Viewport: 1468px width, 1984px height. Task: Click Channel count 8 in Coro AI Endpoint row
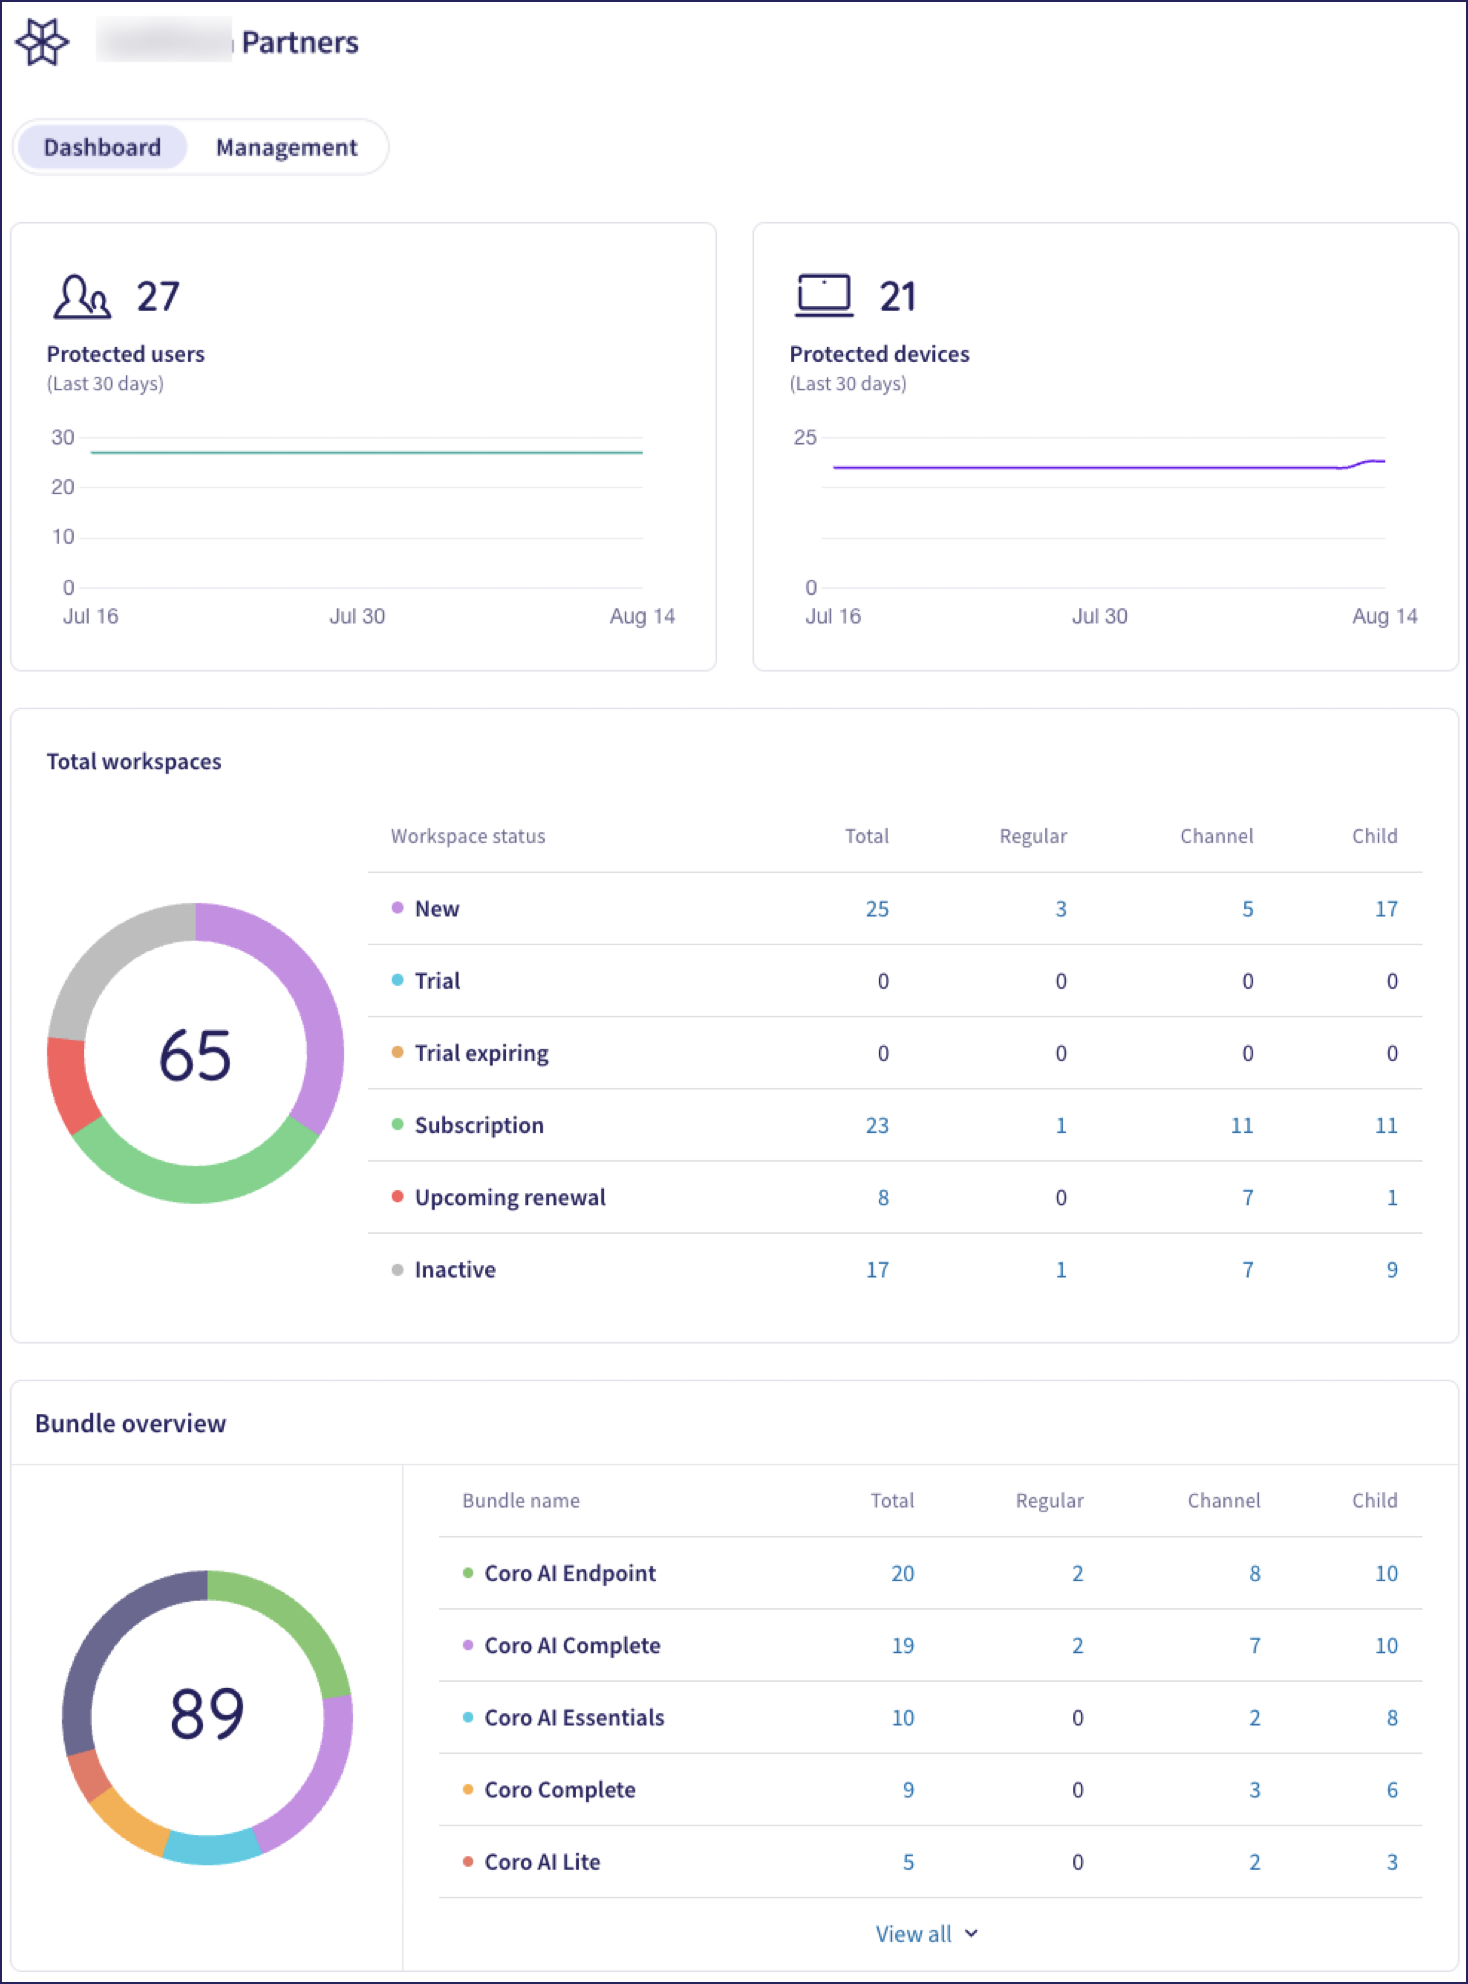pyautogui.click(x=1254, y=1573)
